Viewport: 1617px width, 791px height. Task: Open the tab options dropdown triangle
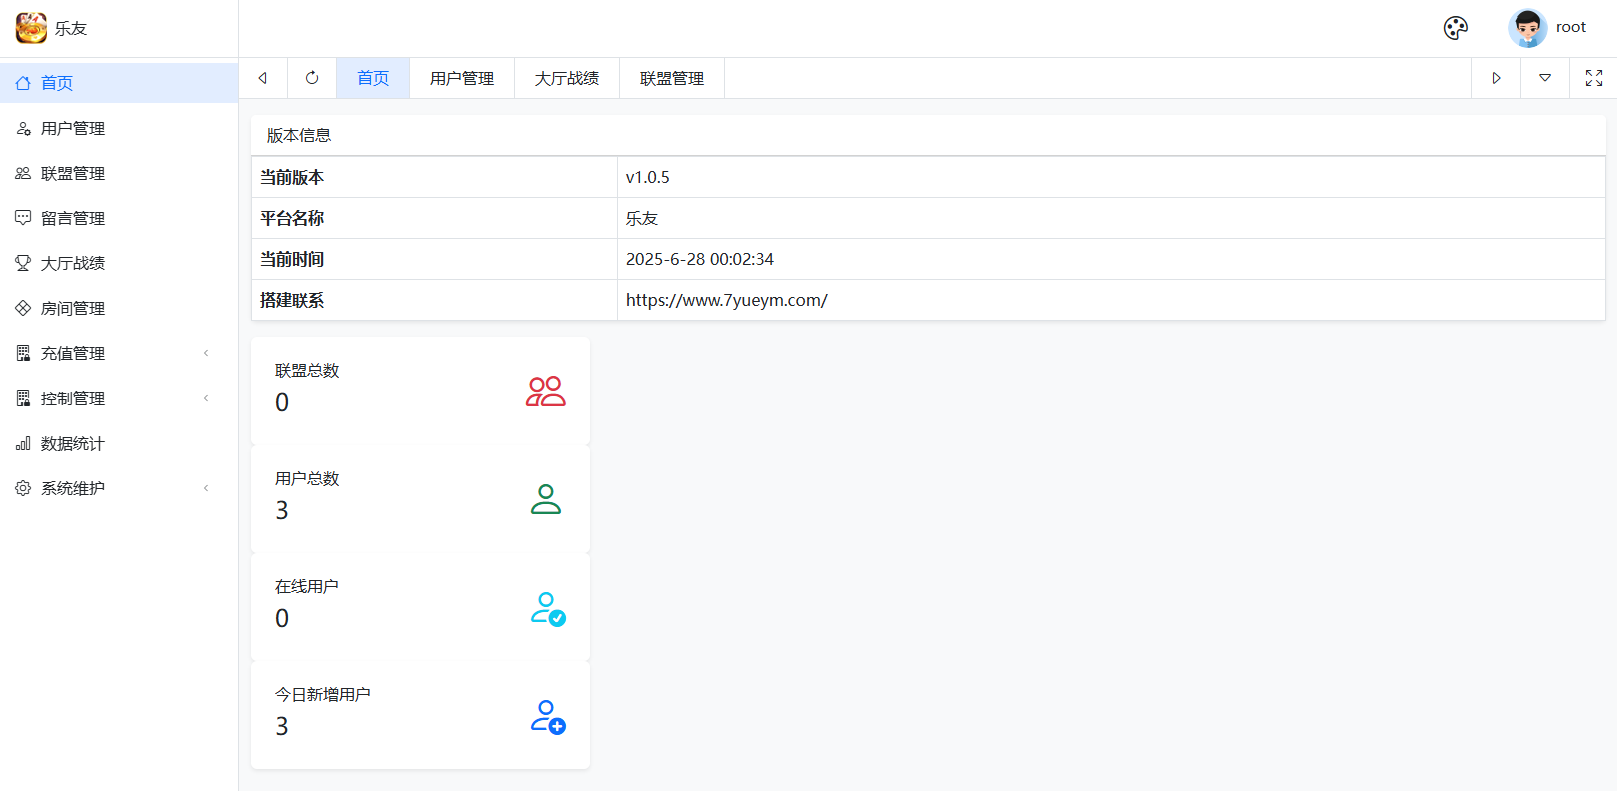[1544, 78]
